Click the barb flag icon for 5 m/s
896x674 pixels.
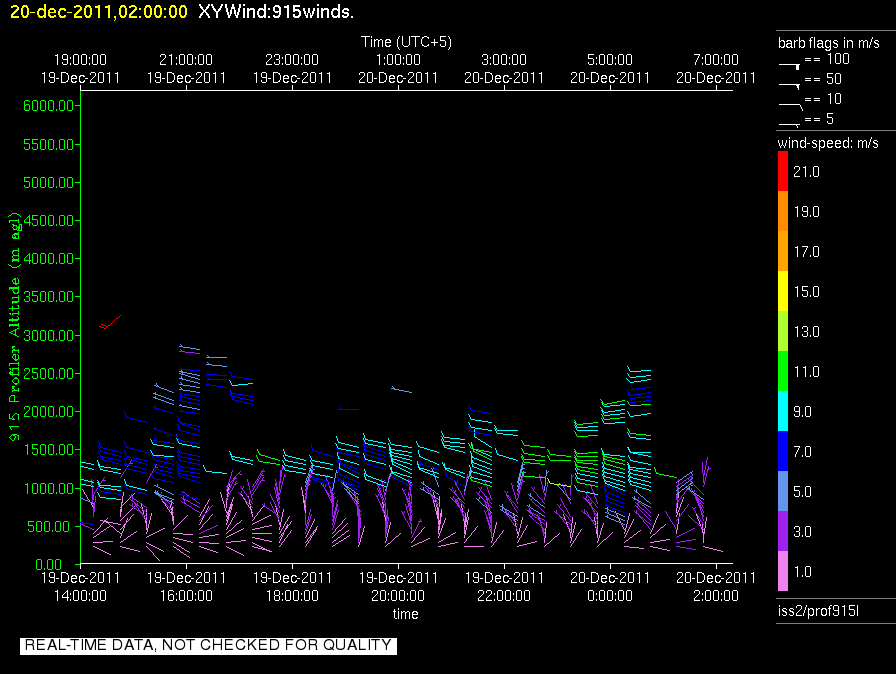pyautogui.click(x=789, y=125)
